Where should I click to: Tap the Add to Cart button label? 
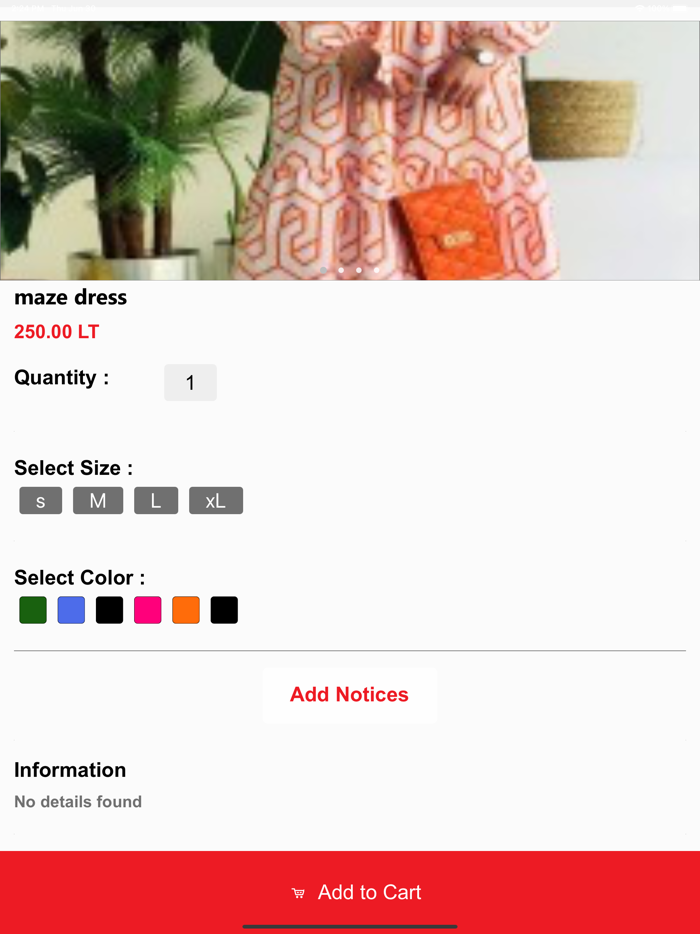(369, 892)
